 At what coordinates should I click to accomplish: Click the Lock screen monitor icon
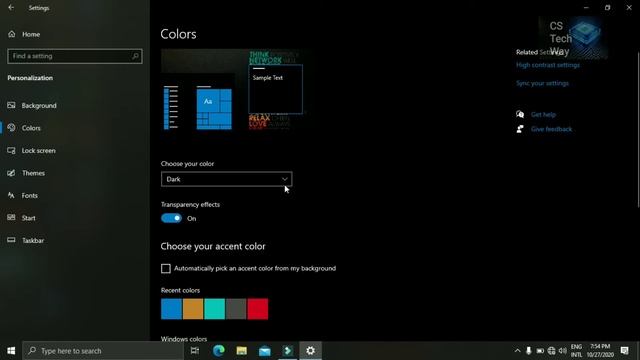(x=11, y=150)
